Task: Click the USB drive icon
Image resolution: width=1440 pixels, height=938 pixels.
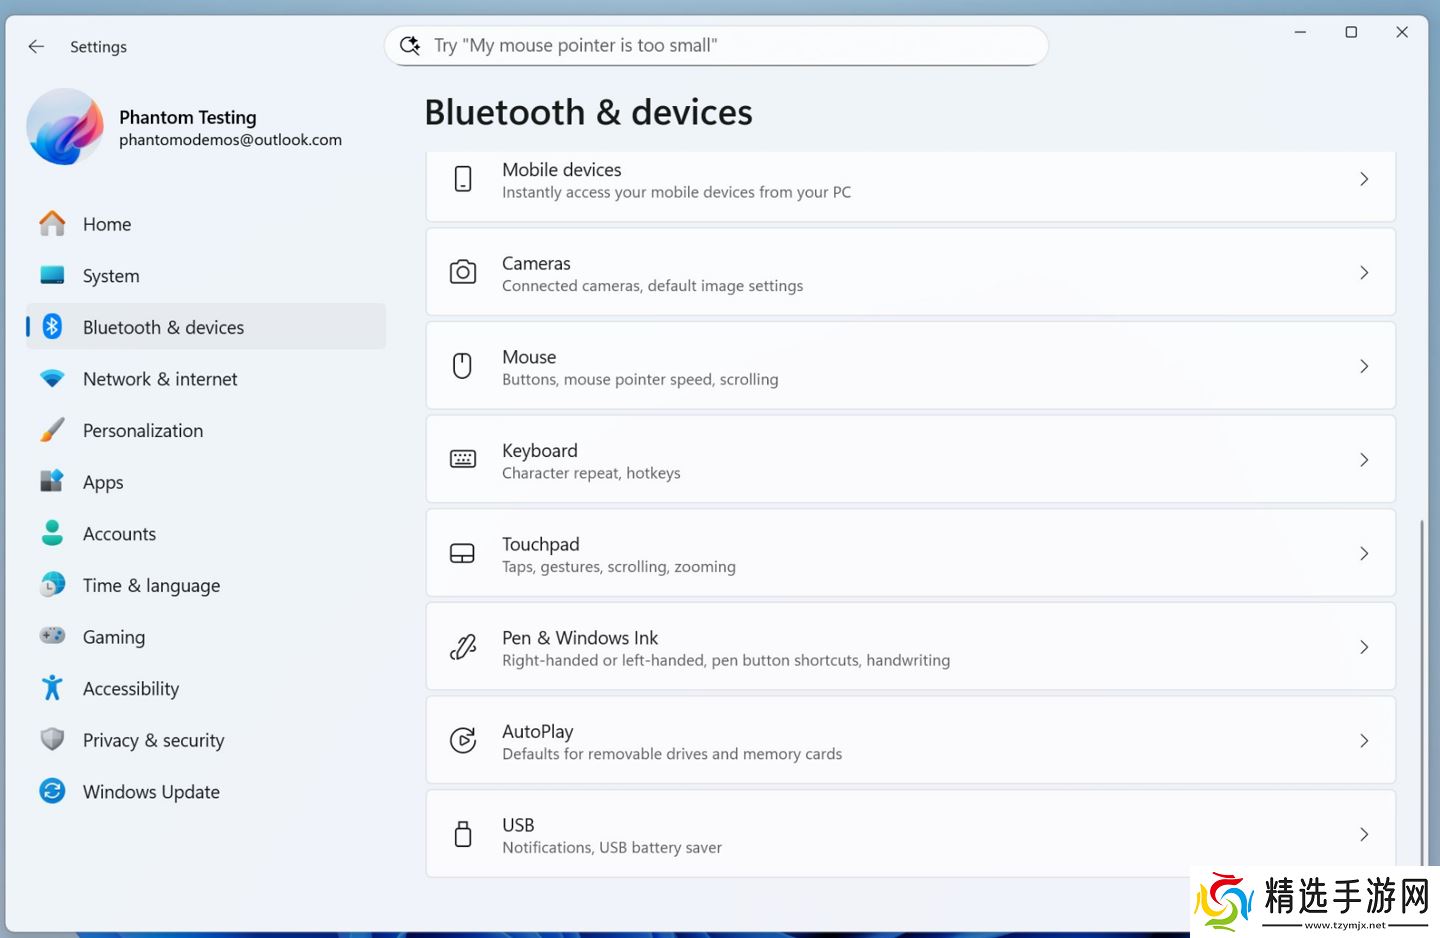Action: (x=463, y=834)
